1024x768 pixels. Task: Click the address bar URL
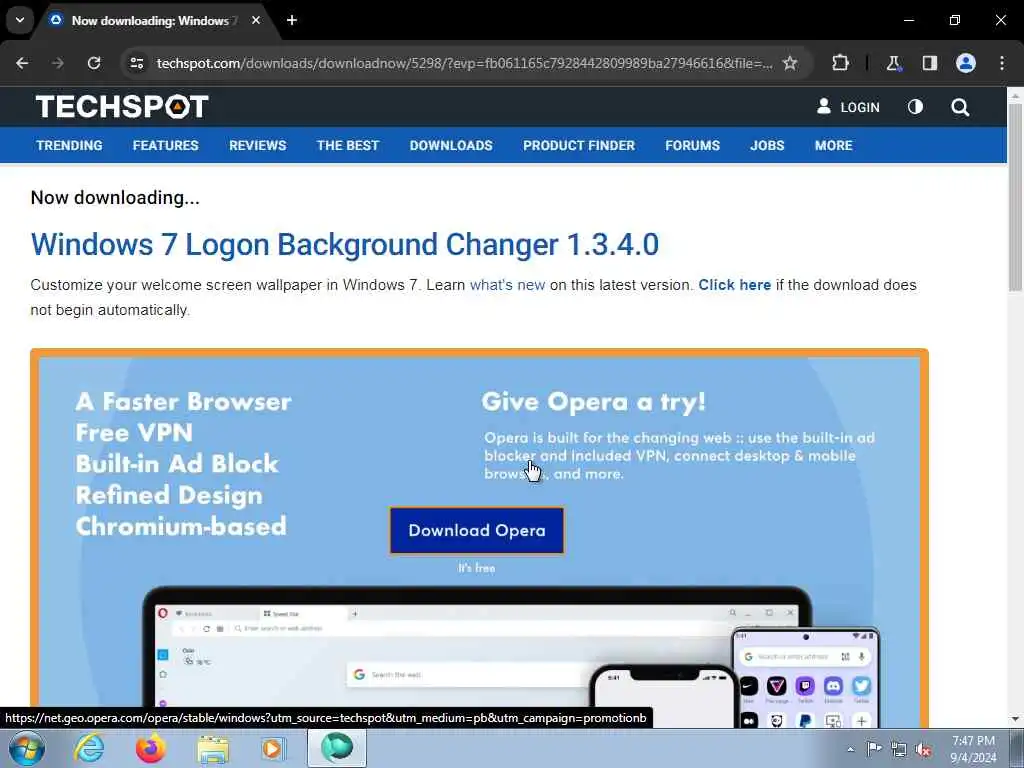click(x=464, y=63)
